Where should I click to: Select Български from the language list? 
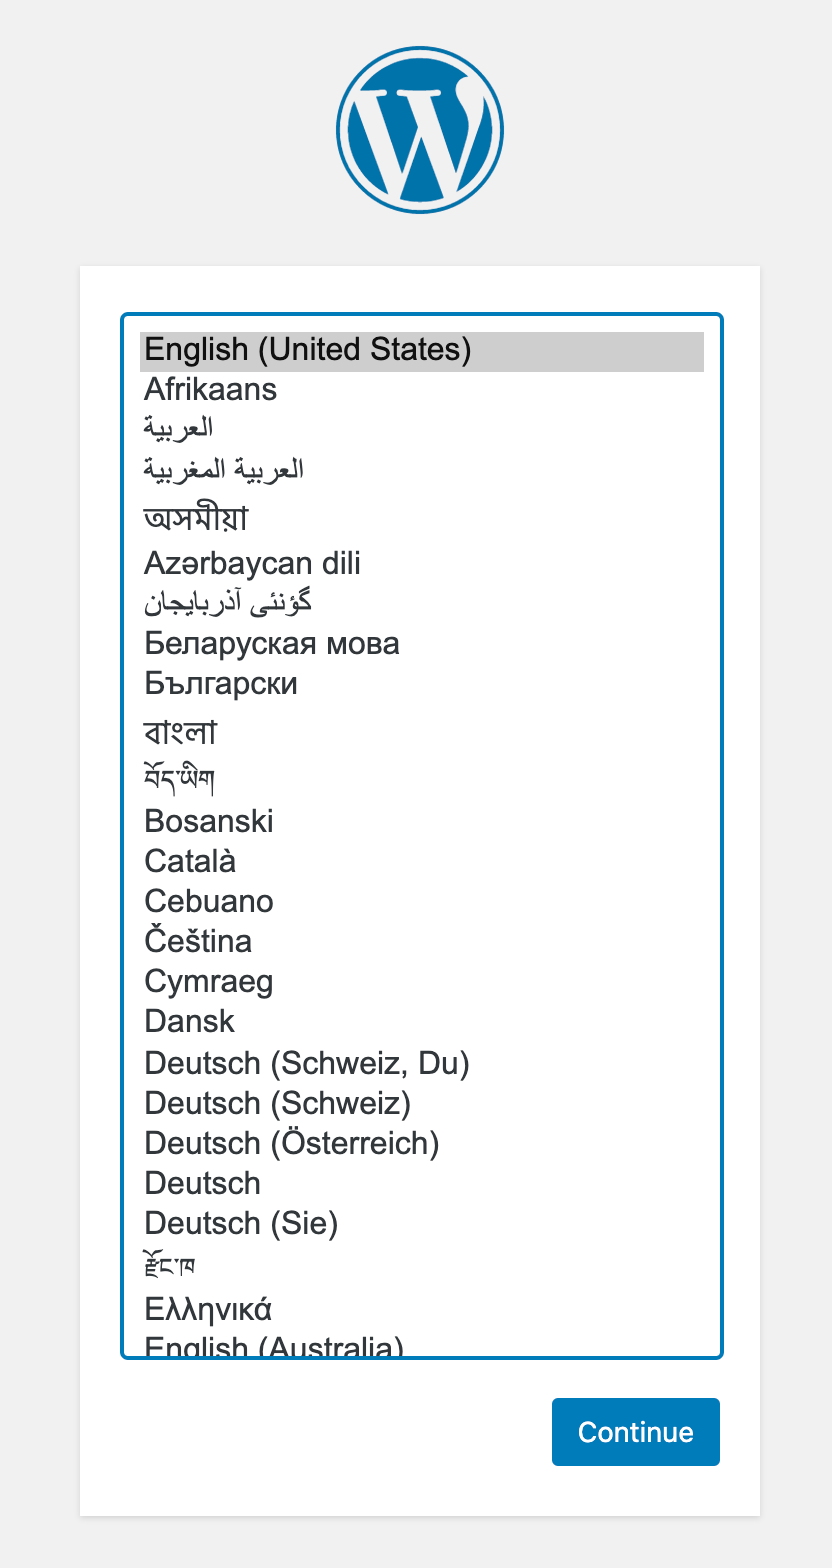221,684
